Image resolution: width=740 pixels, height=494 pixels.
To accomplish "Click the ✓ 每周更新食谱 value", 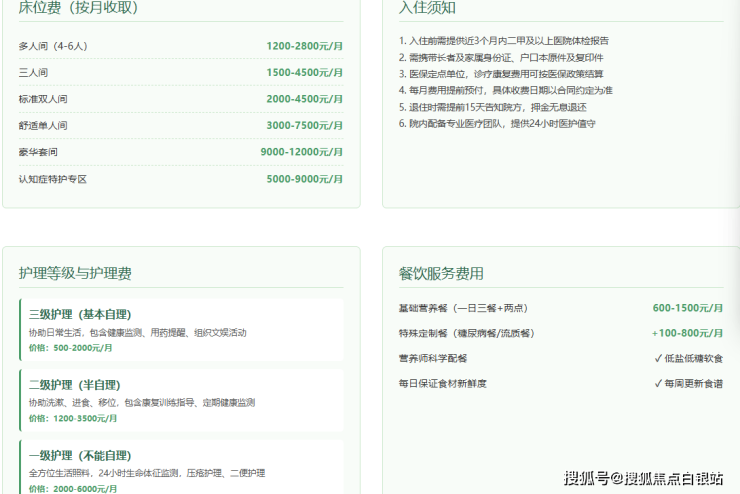I will click(x=689, y=384).
